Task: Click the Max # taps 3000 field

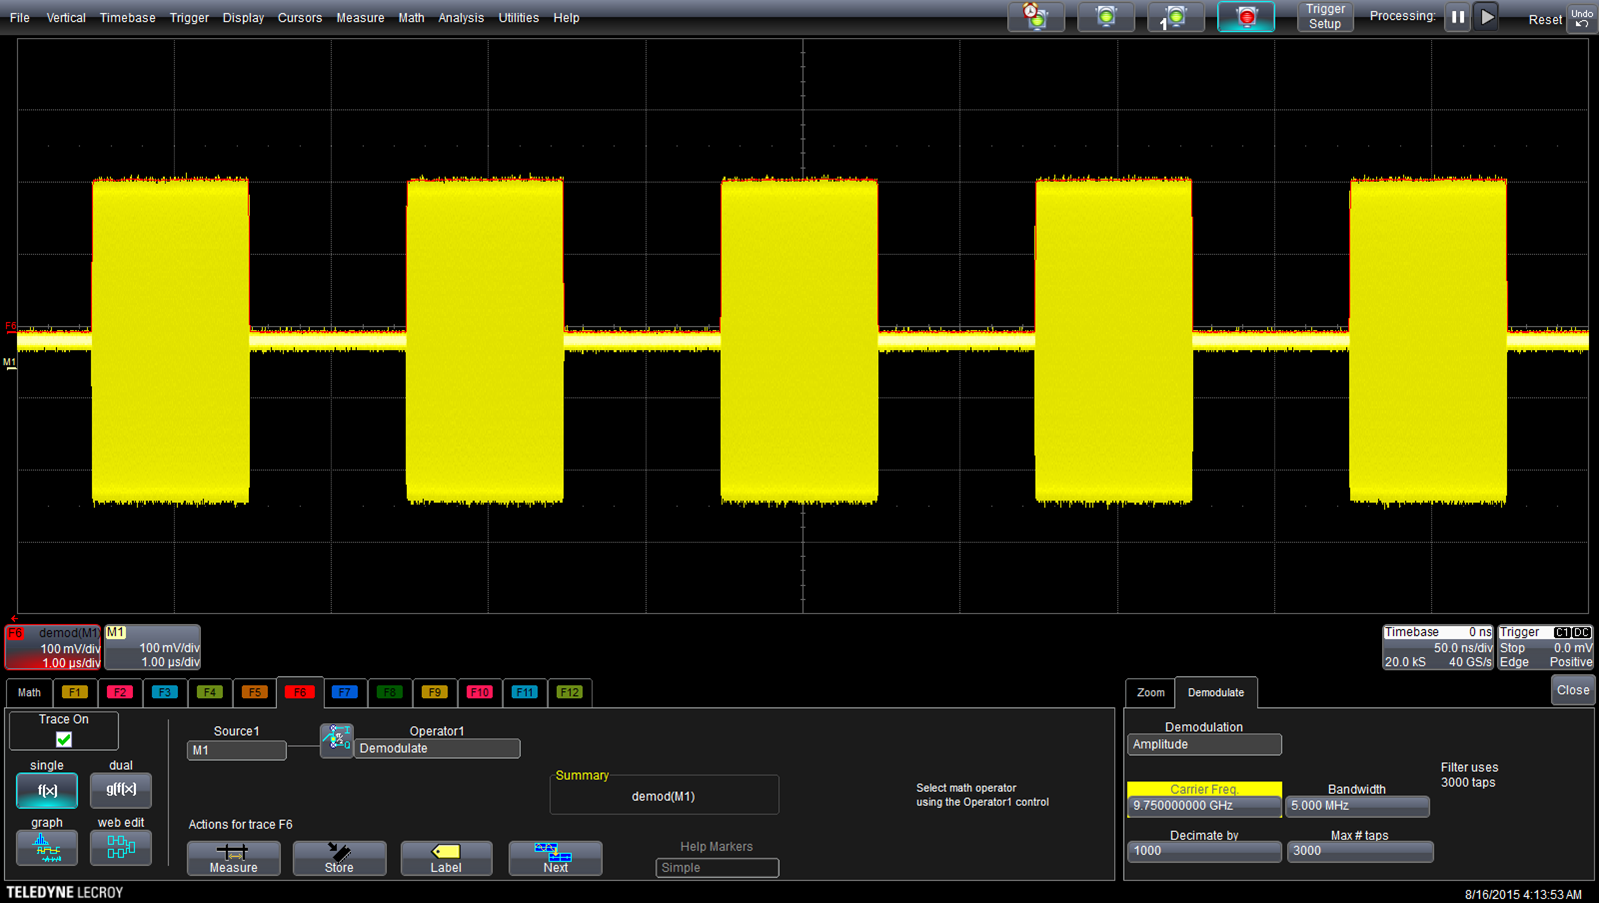Action: 1360,851
